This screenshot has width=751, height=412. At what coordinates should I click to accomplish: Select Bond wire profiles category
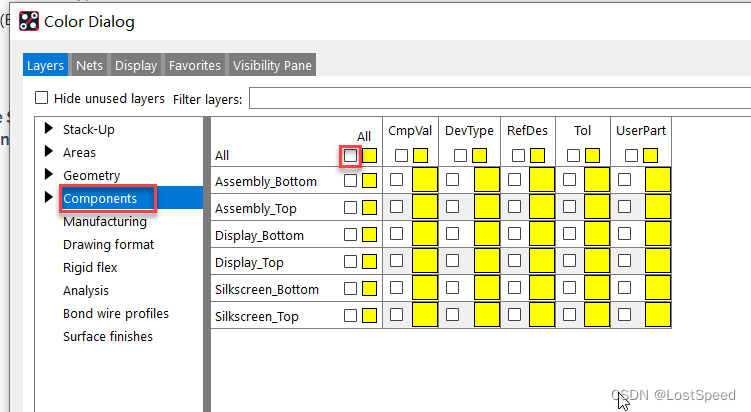coord(115,314)
